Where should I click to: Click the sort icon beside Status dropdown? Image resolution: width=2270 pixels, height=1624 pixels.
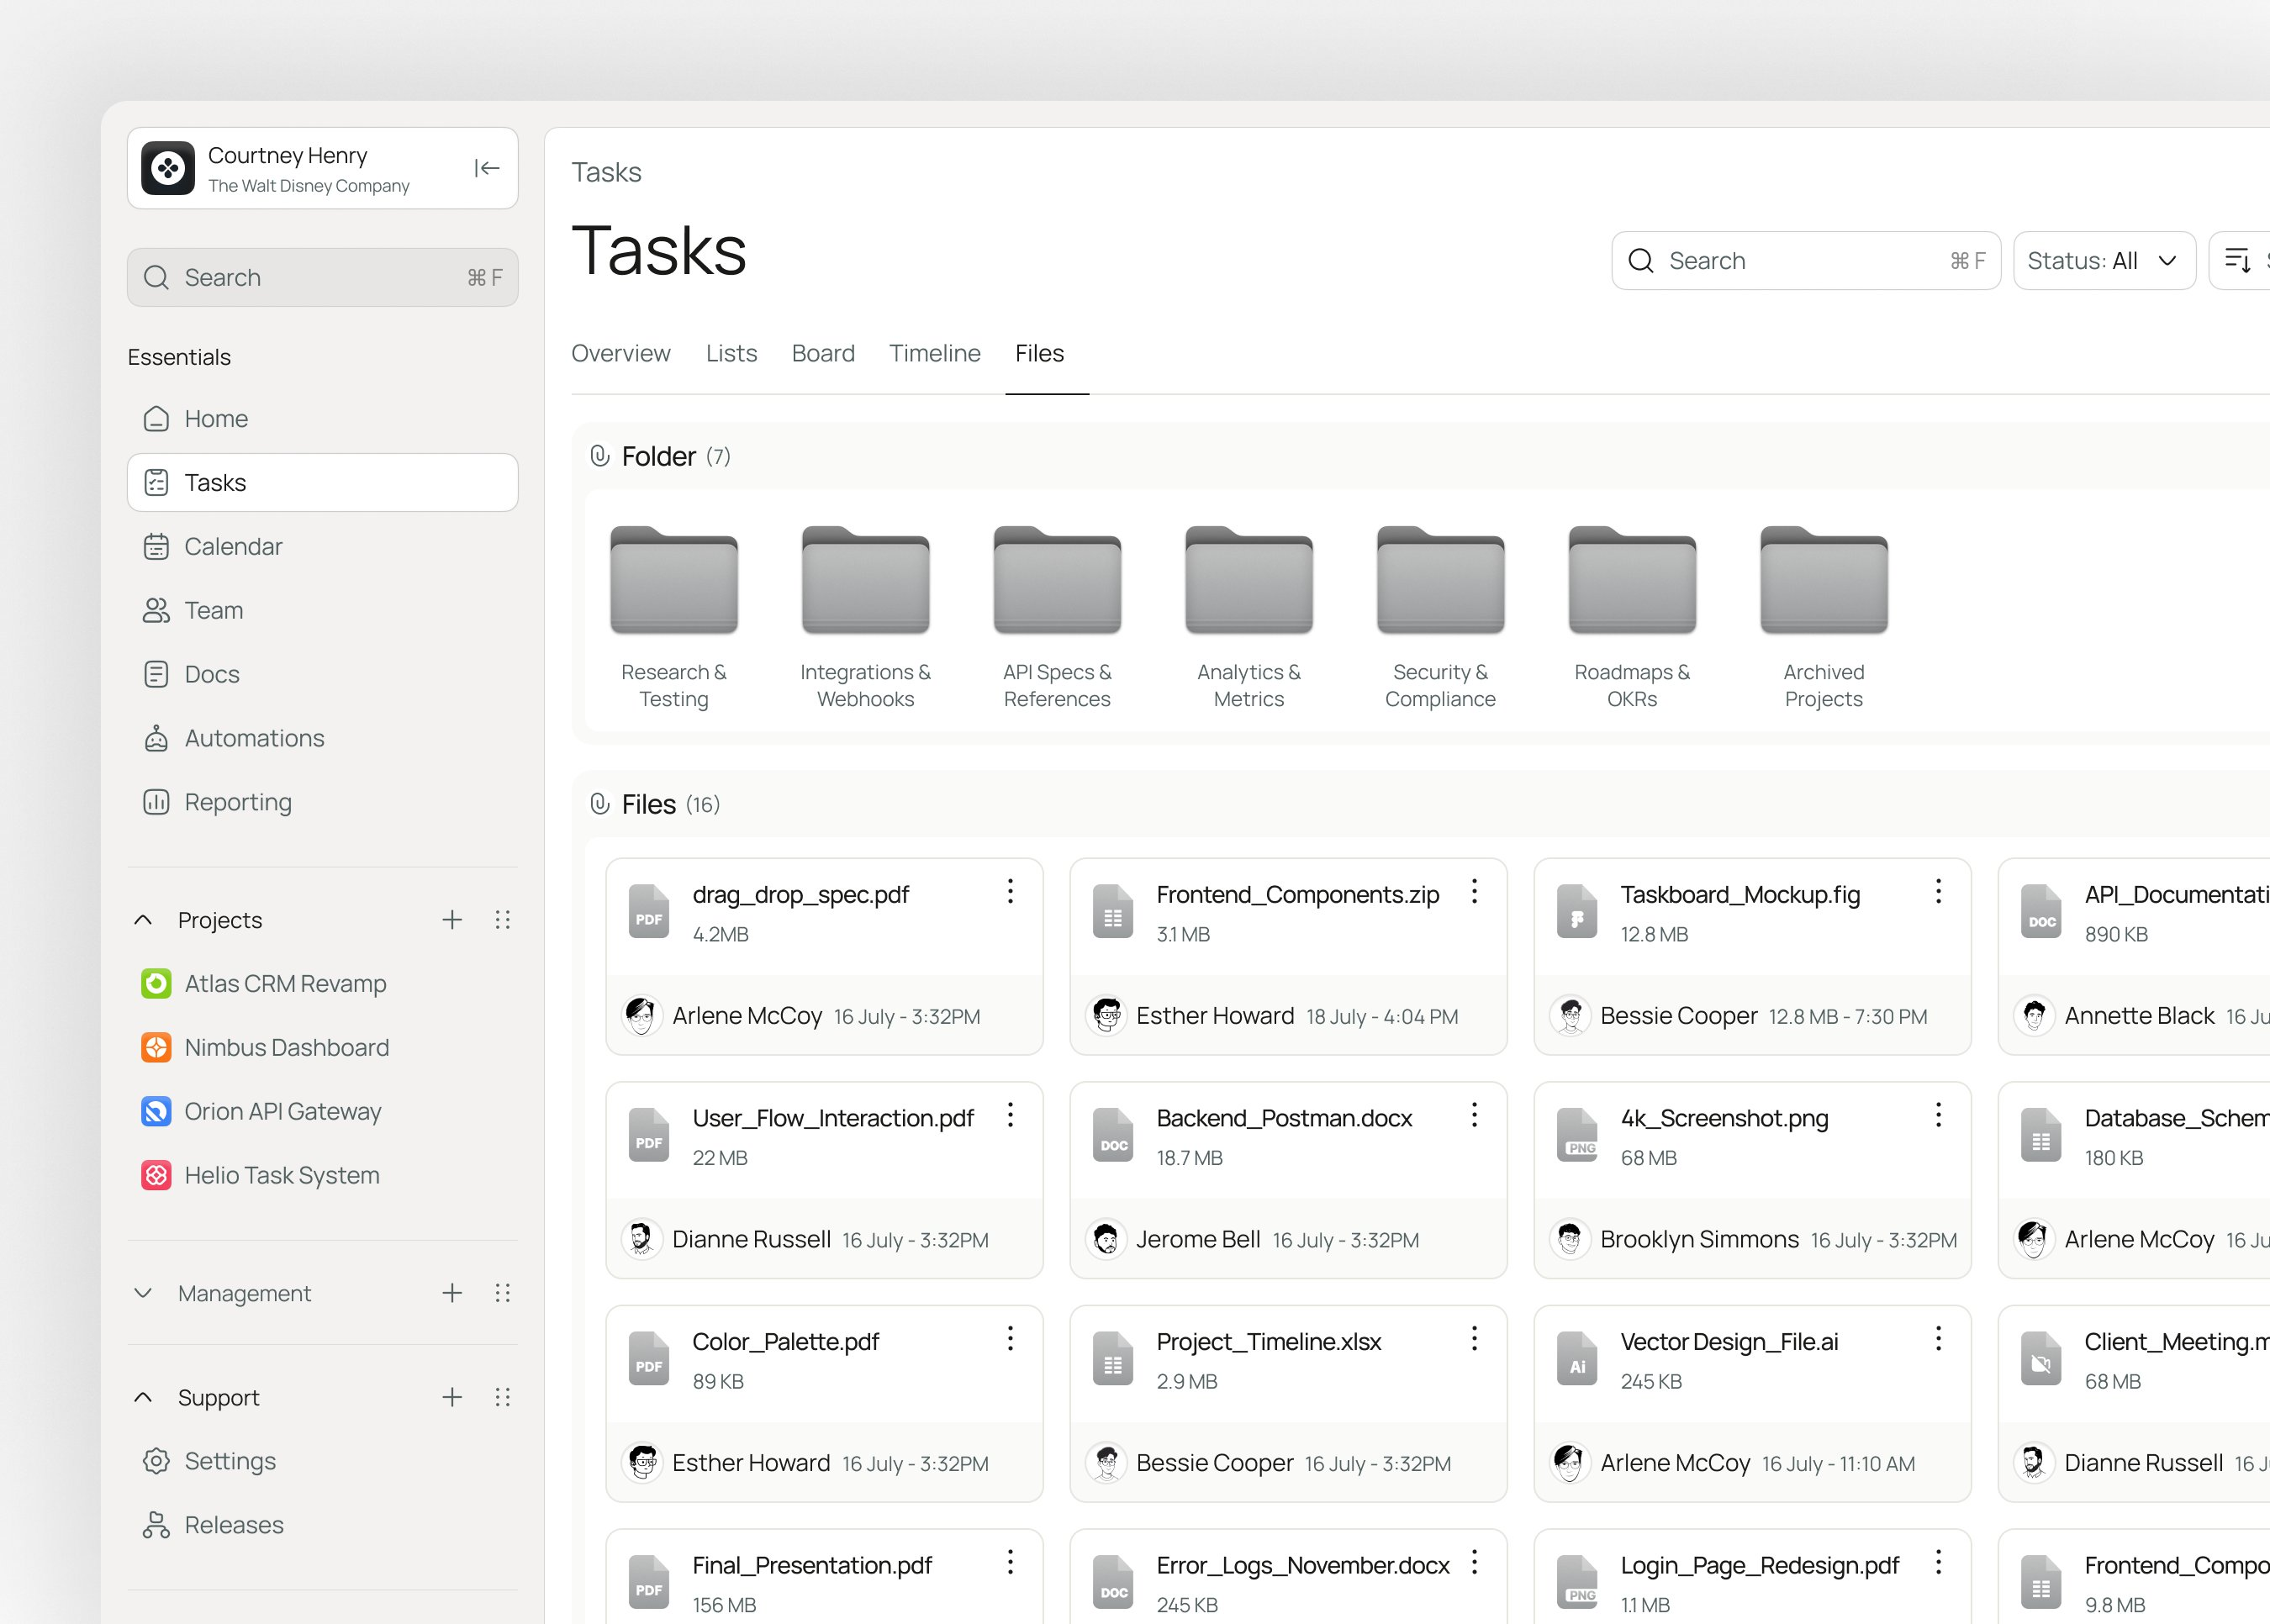pyautogui.click(x=2237, y=261)
